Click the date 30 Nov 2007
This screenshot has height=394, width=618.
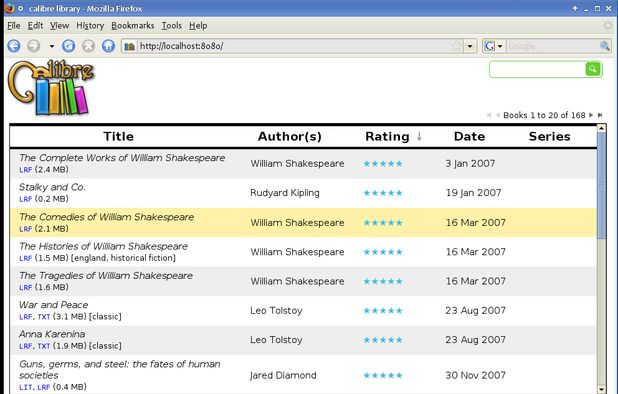(475, 375)
